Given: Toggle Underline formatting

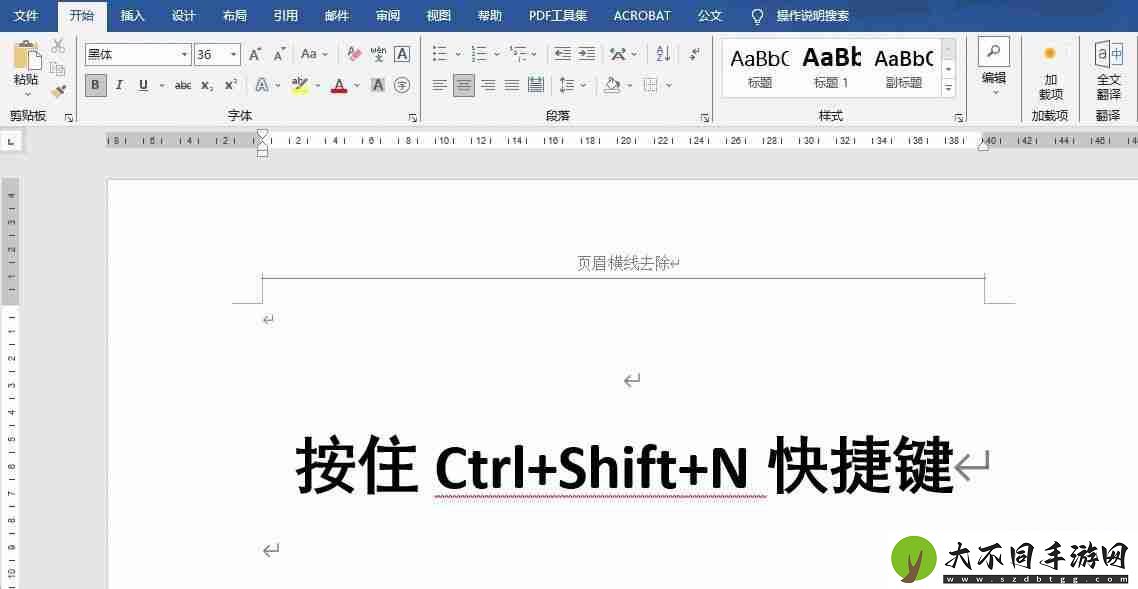Looking at the screenshot, I should click(x=143, y=86).
